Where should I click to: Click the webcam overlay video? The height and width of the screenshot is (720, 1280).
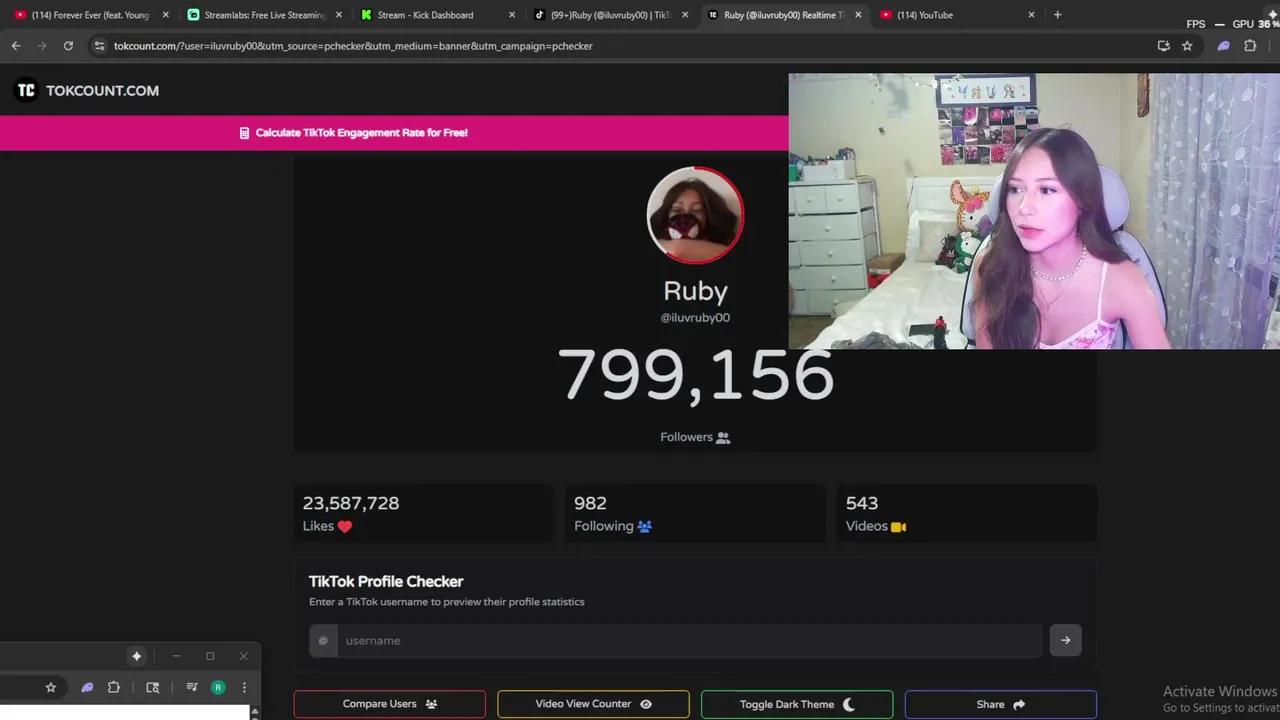[1034, 211]
